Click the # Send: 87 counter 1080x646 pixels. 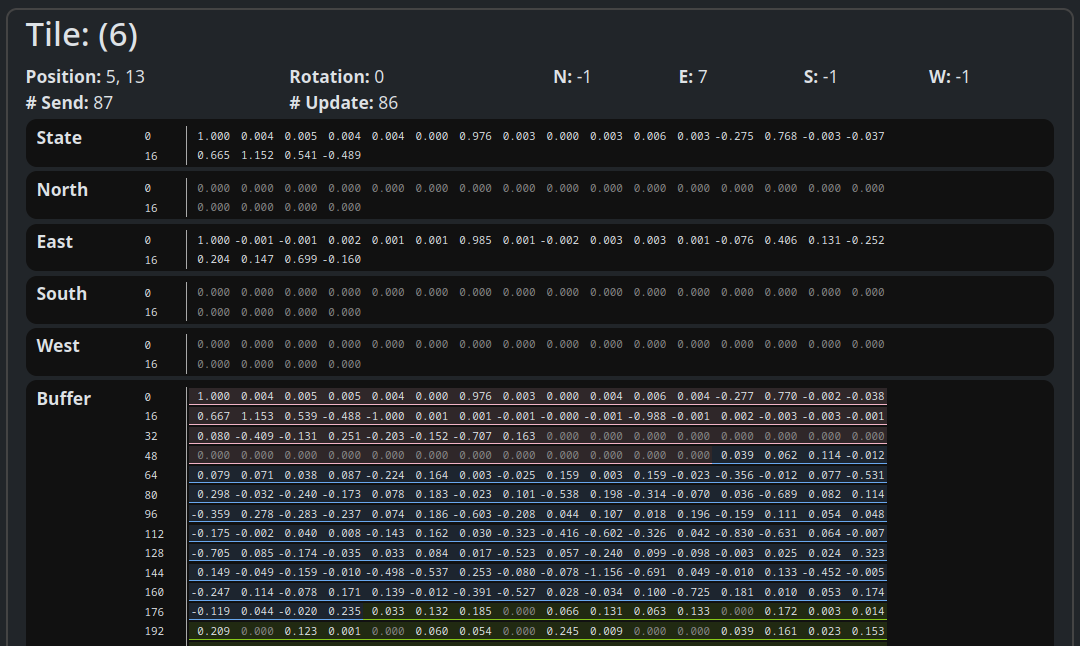tap(69, 103)
